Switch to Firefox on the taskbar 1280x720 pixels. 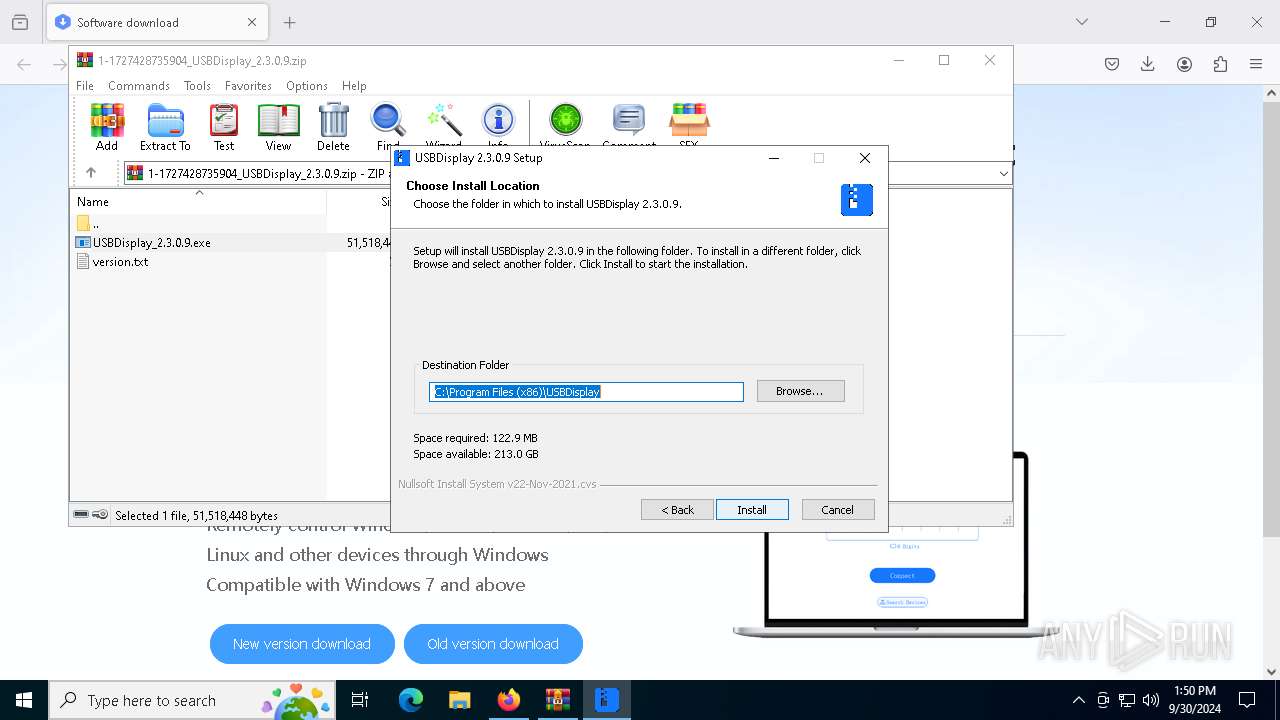pos(509,700)
